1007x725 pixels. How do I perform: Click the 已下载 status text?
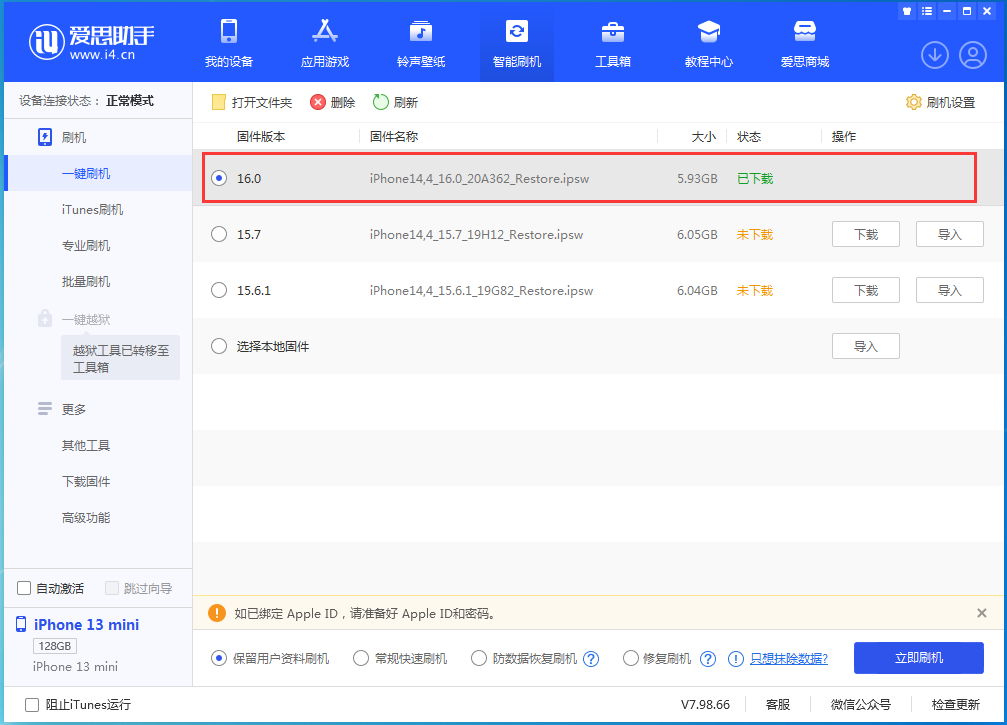(755, 179)
